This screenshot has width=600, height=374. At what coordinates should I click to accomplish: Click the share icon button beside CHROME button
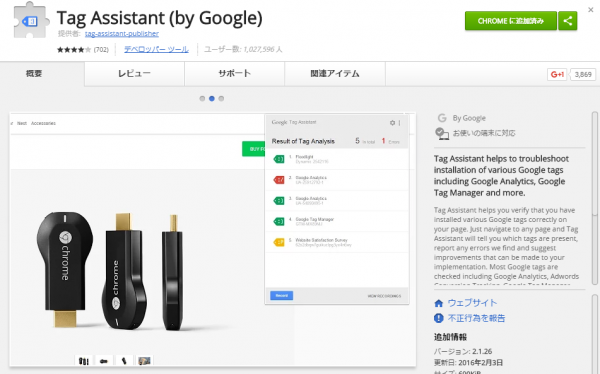(568, 21)
